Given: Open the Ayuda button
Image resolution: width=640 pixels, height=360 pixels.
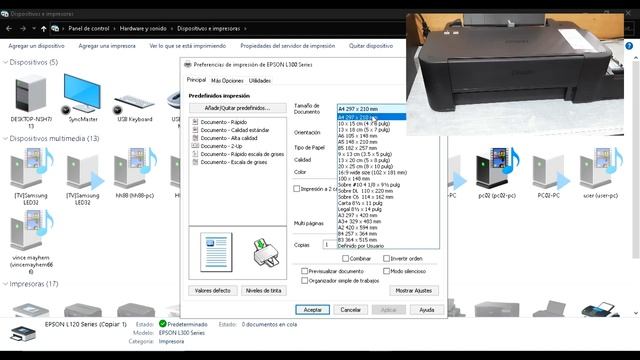Looking at the screenshot, I should click(x=427, y=310).
